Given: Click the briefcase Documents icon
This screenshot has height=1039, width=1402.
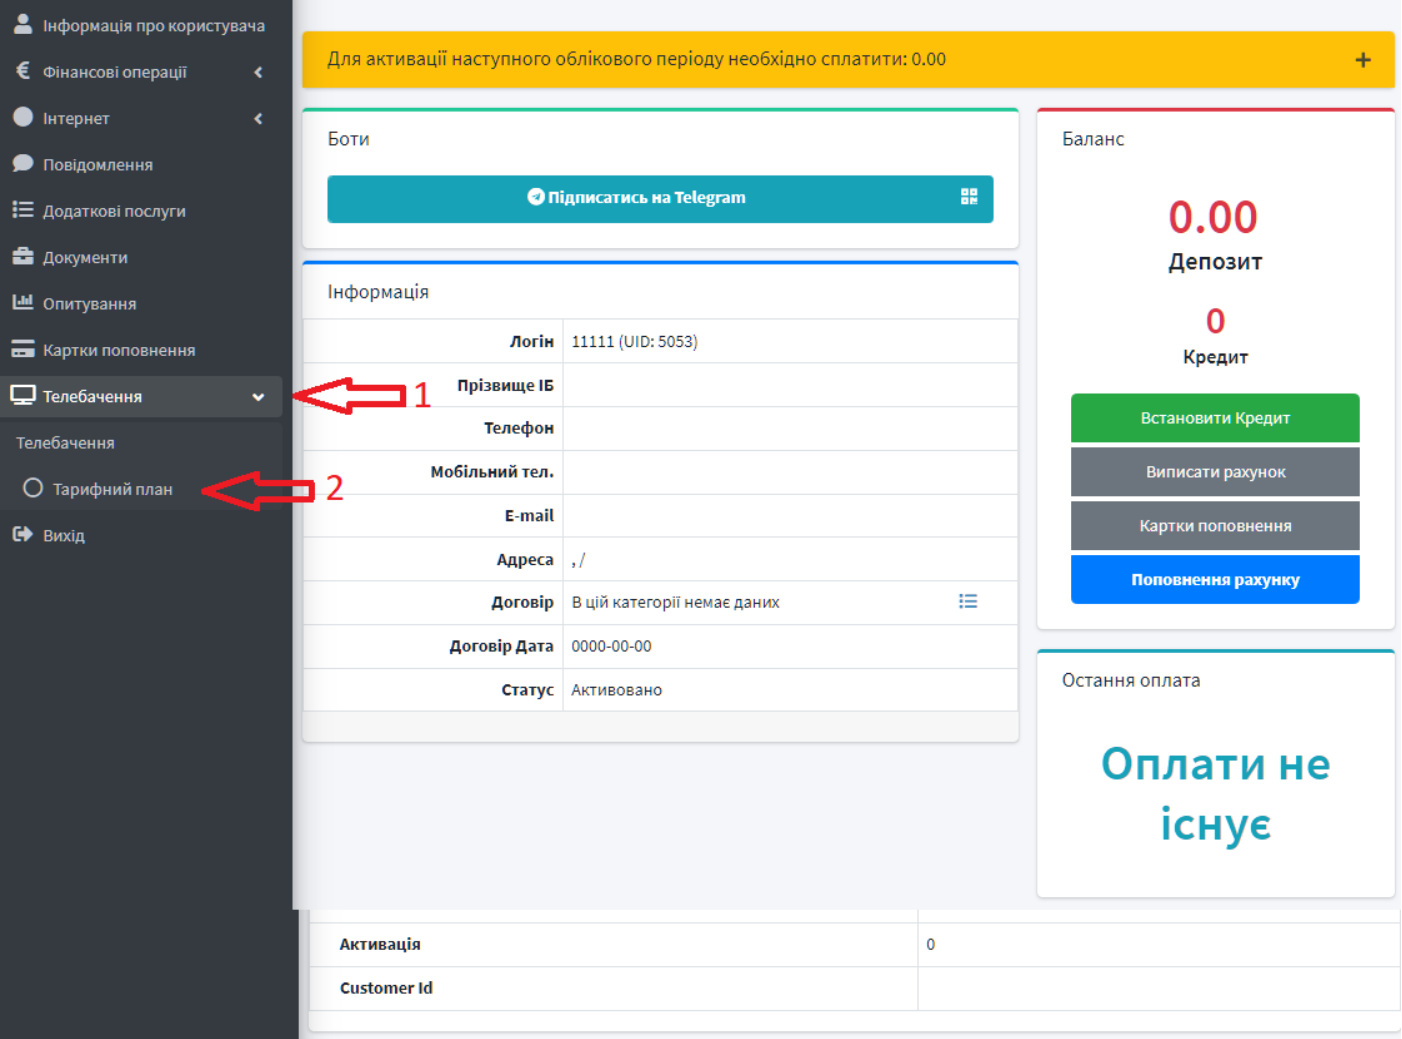Looking at the screenshot, I should pyautogui.click(x=22, y=256).
